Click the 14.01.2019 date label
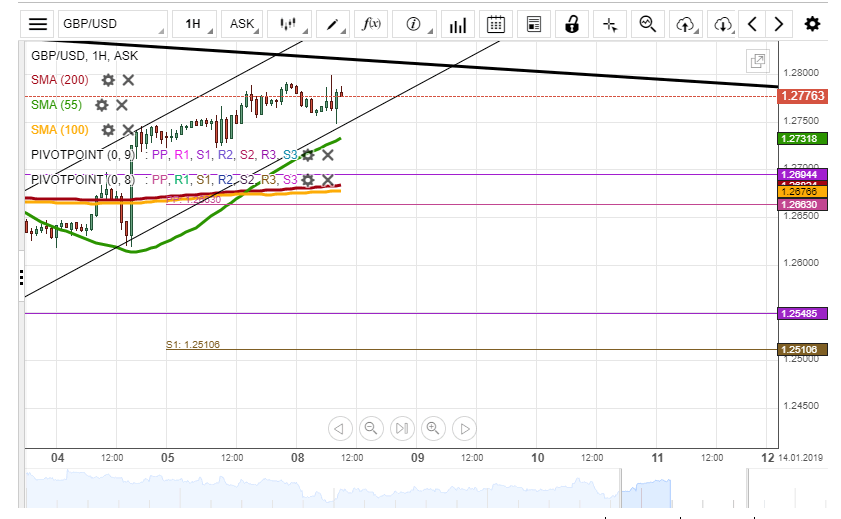The height and width of the screenshot is (519, 841). pyautogui.click(x=800, y=457)
